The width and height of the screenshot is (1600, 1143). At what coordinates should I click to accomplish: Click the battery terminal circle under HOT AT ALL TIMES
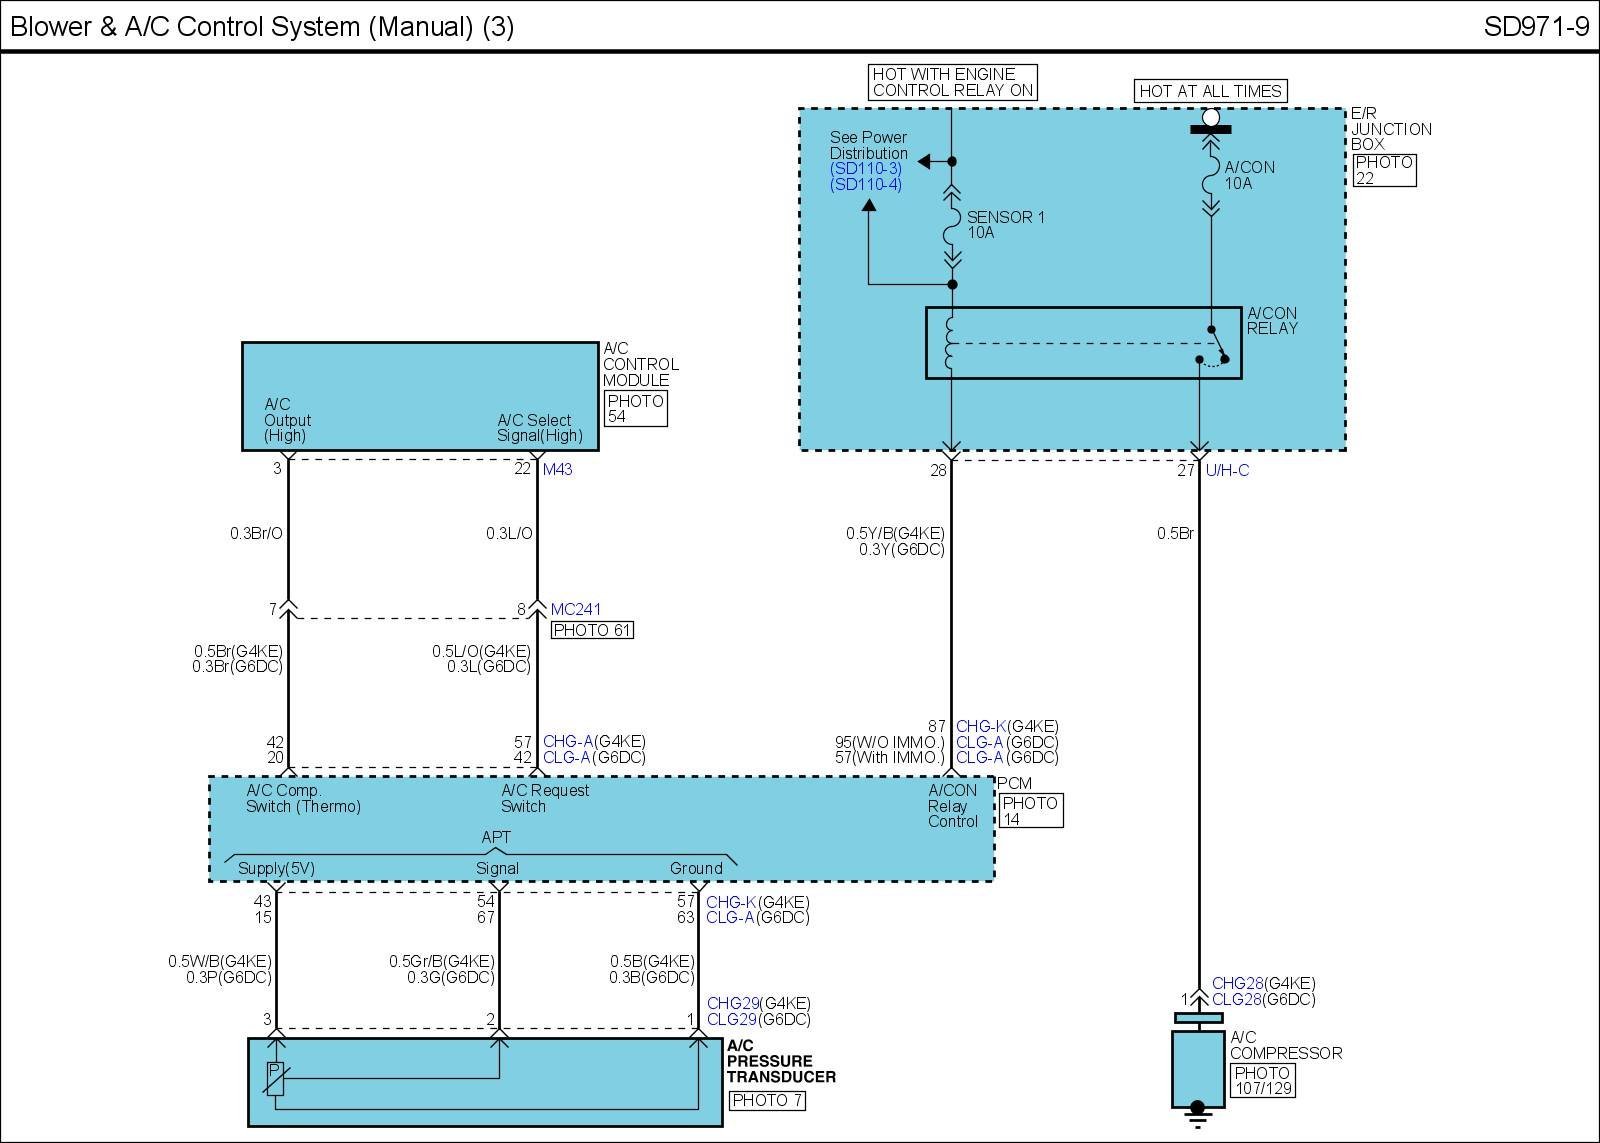[1211, 118]
